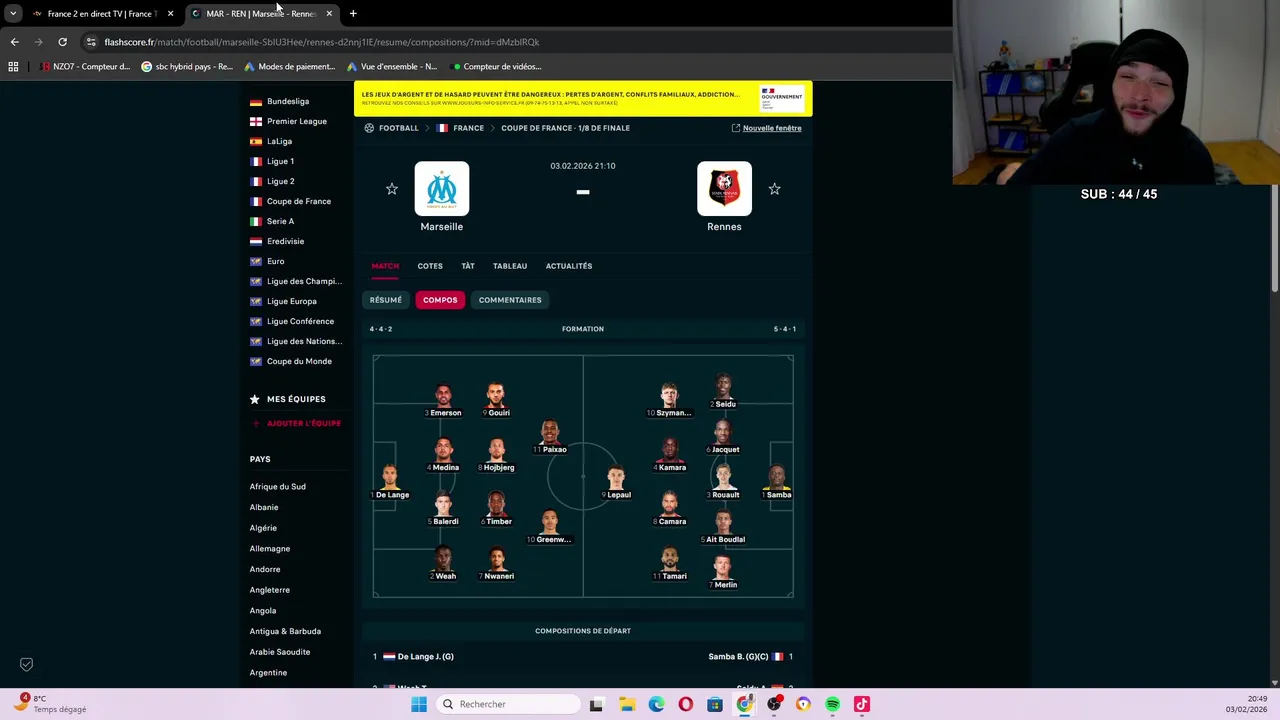Click De Lange J. in lineup list
The image size is (1280, 720).
pyautogui.click(x=425, y=657)
